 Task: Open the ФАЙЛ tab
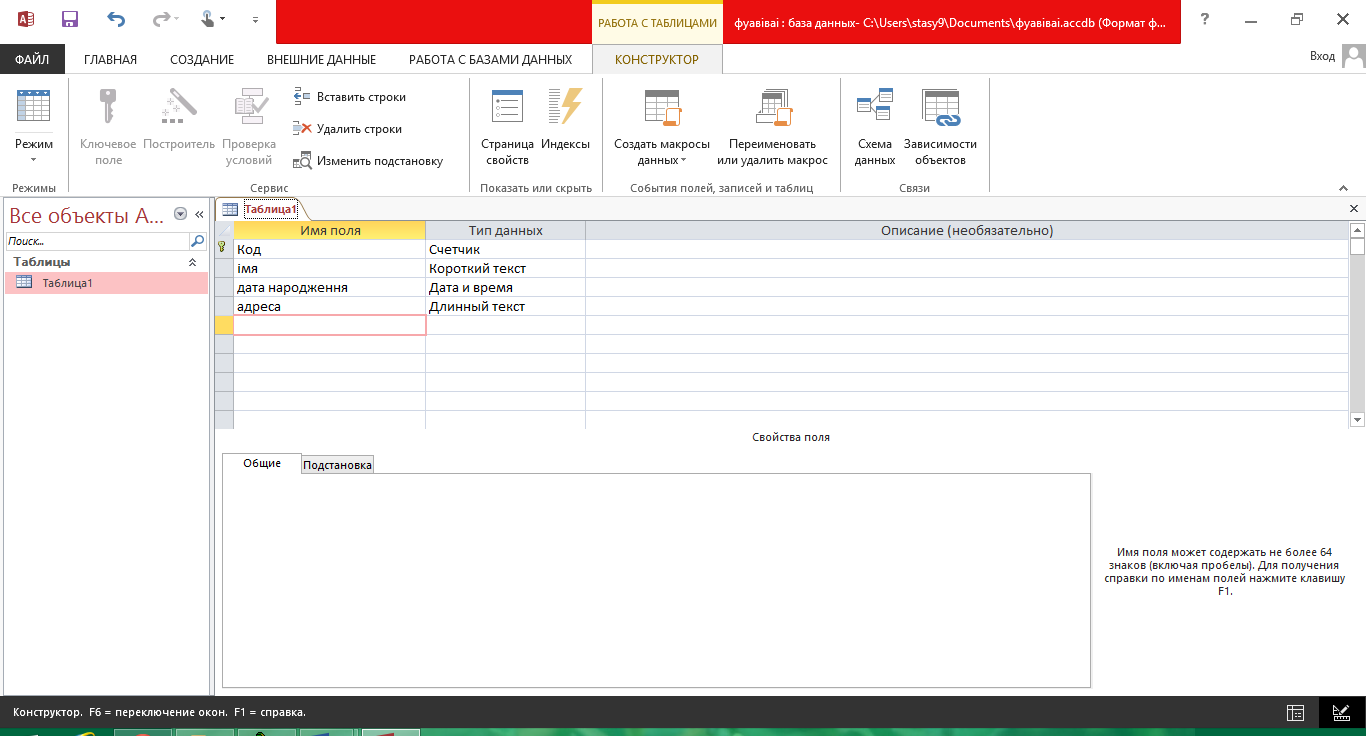32,59
